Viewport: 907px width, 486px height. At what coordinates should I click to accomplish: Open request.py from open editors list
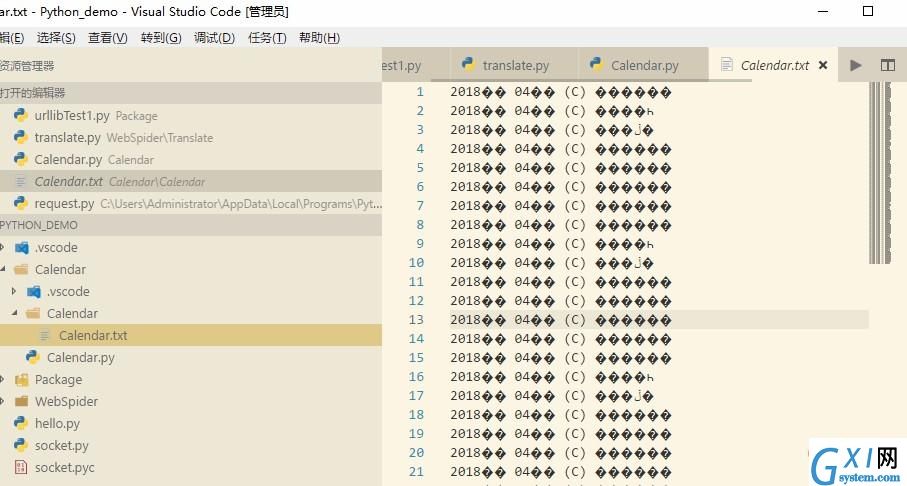(x=190, y=203)
